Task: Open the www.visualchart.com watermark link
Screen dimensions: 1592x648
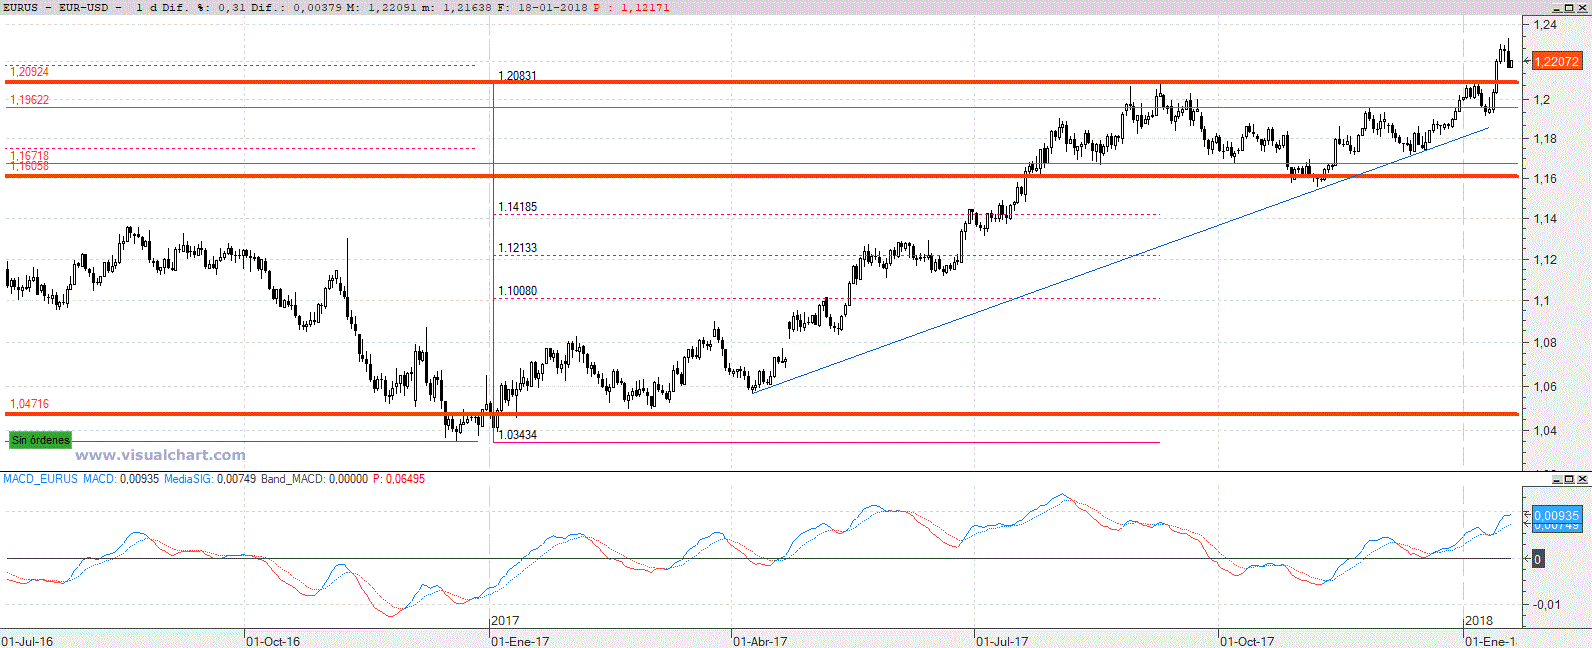Action: 160,455
